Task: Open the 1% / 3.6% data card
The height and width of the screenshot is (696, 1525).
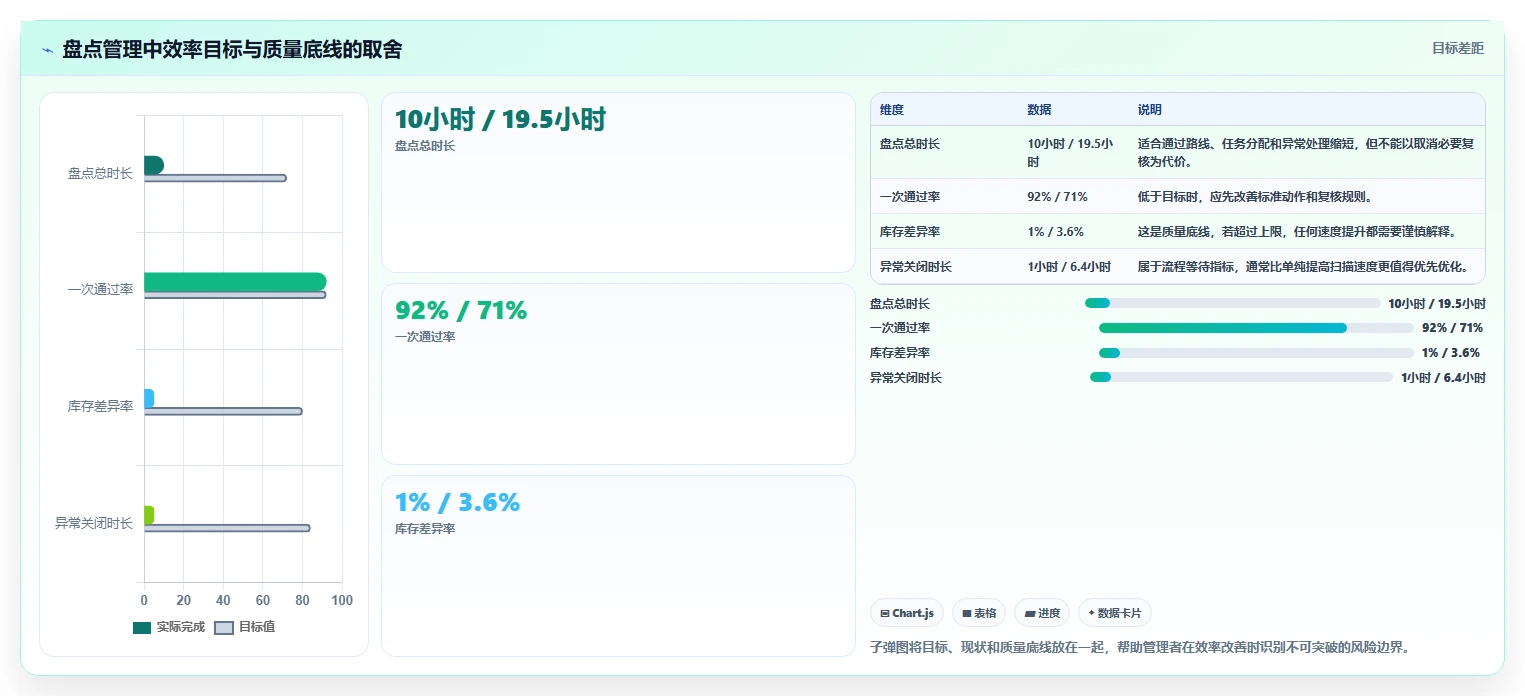Action: (618, 566)
